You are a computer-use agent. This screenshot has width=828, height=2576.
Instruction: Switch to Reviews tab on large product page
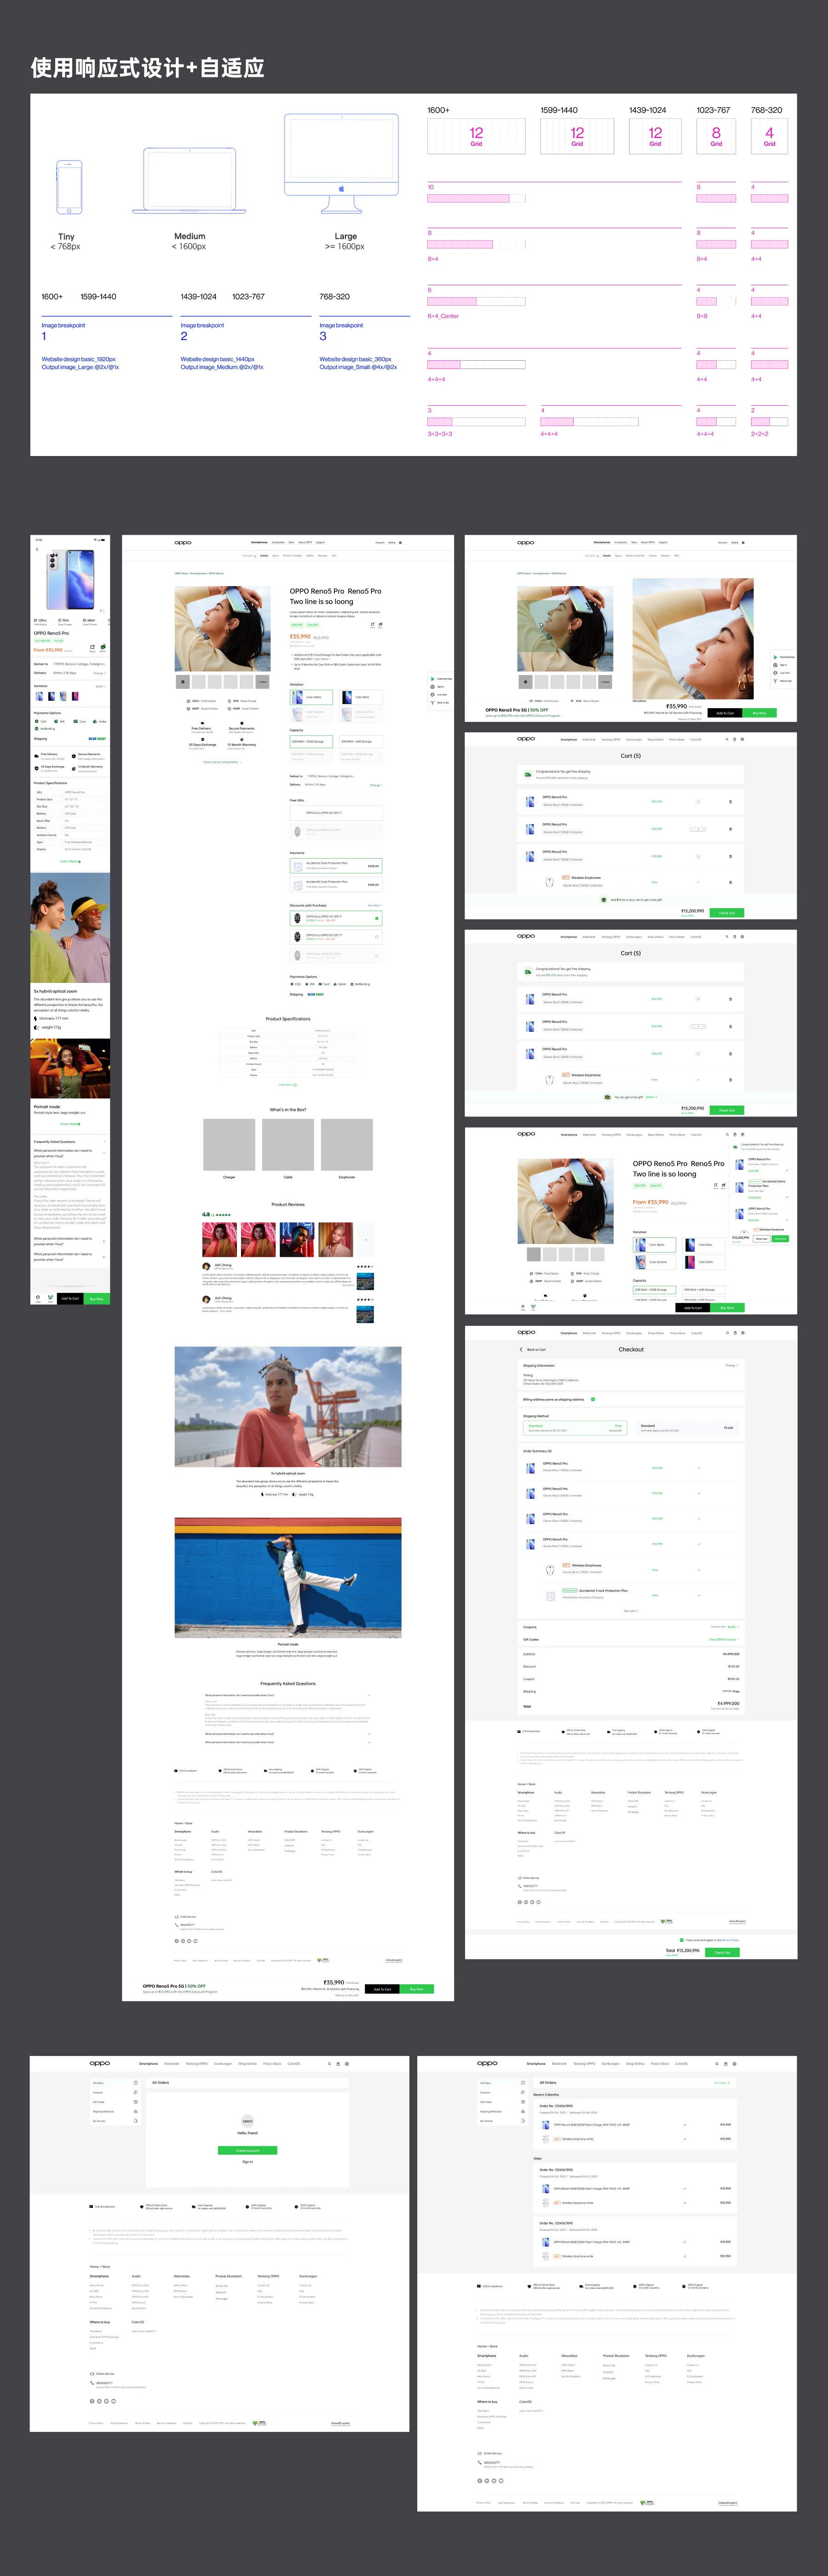[323, 556]
